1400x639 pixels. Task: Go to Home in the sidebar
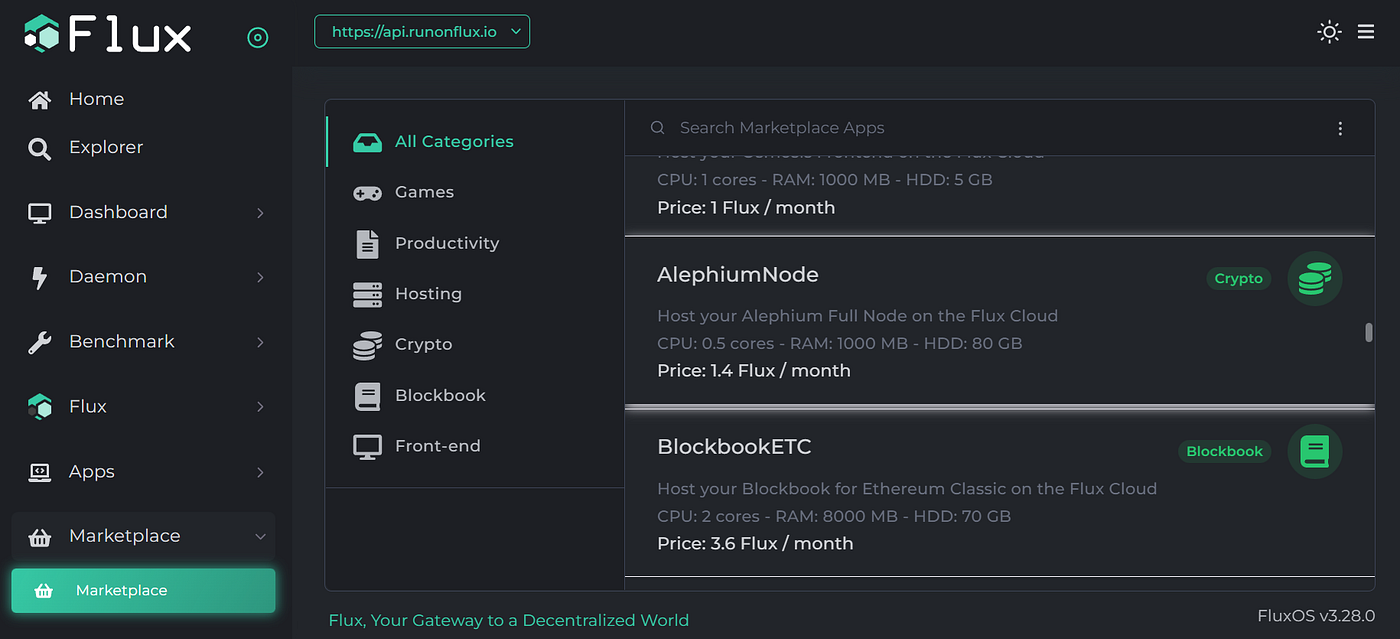(96, 99)
